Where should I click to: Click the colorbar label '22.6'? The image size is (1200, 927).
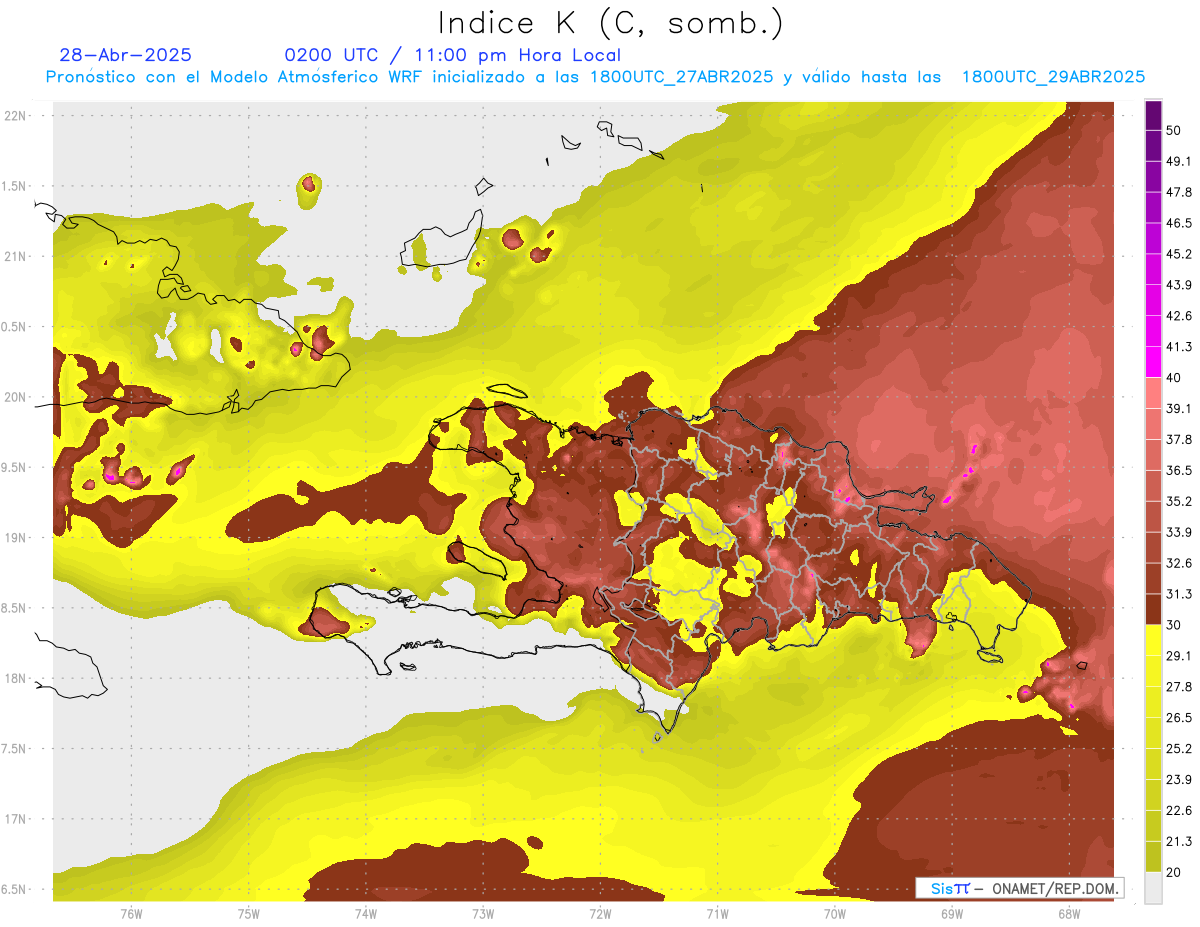(x=1178, y=811)
